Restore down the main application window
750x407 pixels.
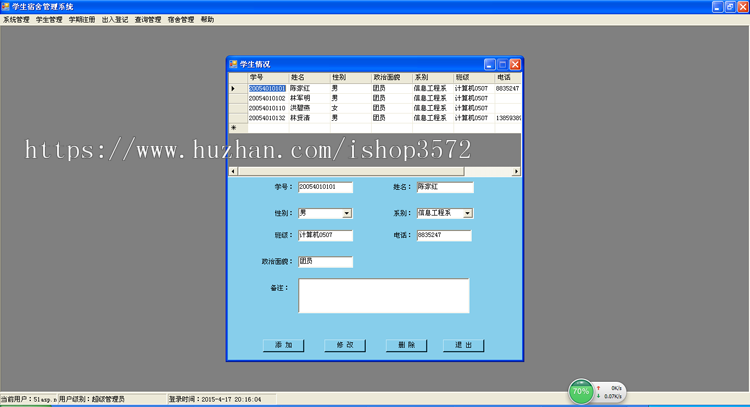730,7
